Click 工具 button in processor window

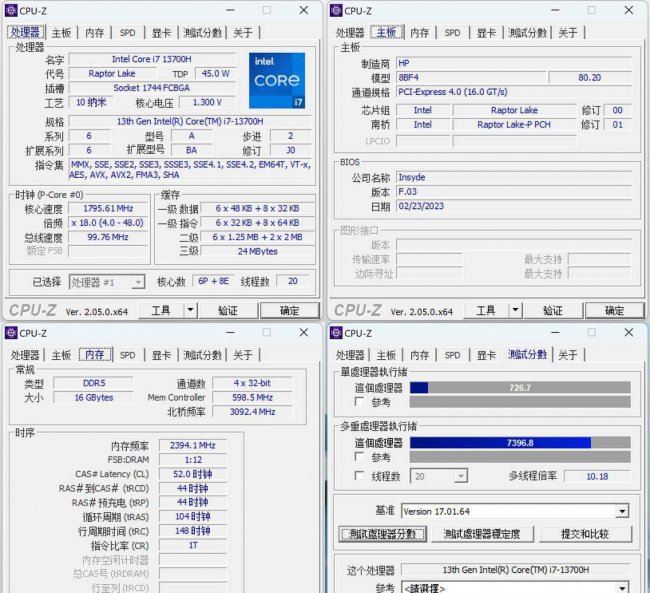point(161,310)
